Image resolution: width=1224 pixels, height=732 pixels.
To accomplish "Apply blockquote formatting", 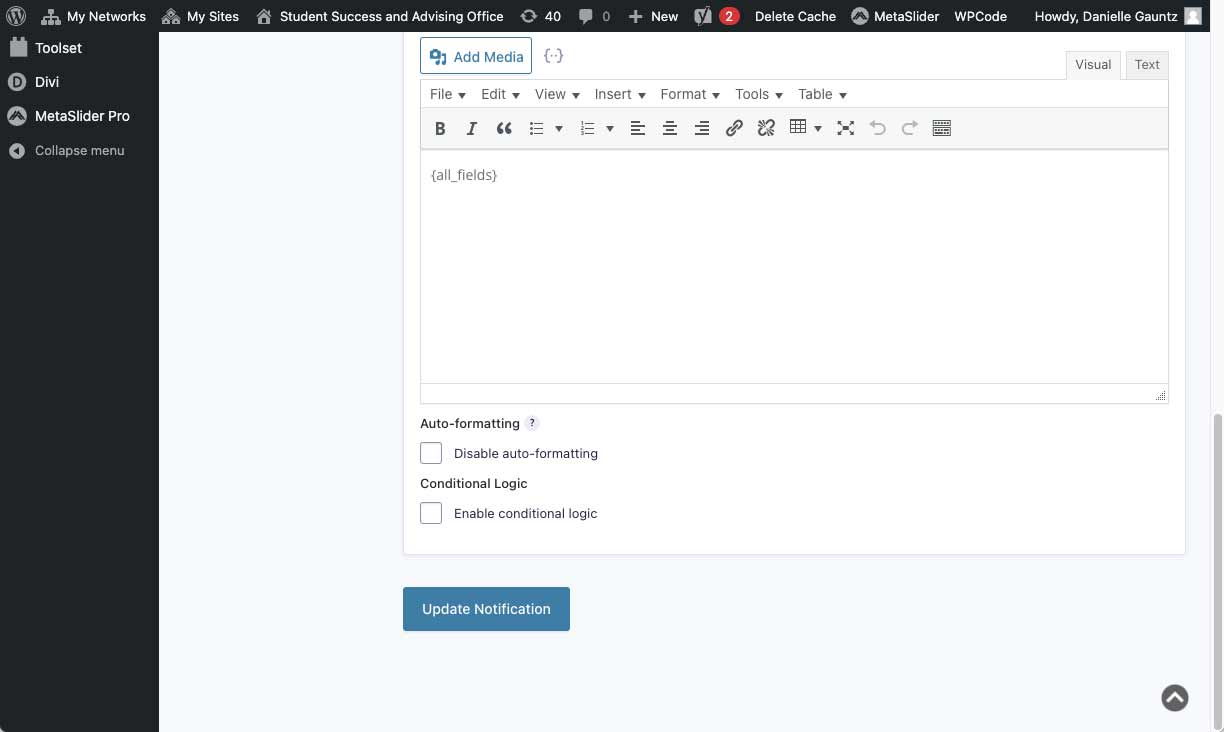I will pyautogui.click(x=504, y=128).
